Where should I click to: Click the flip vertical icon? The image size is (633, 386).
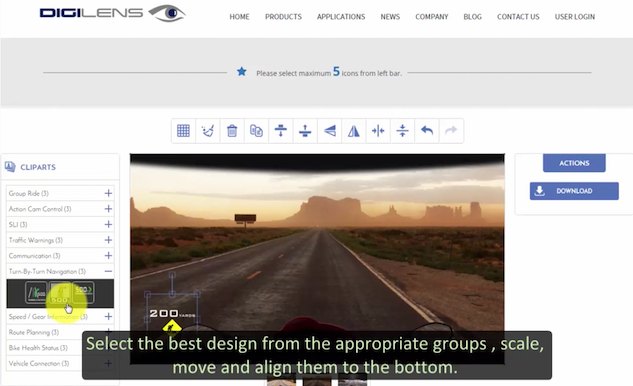(x=330, y=130)
